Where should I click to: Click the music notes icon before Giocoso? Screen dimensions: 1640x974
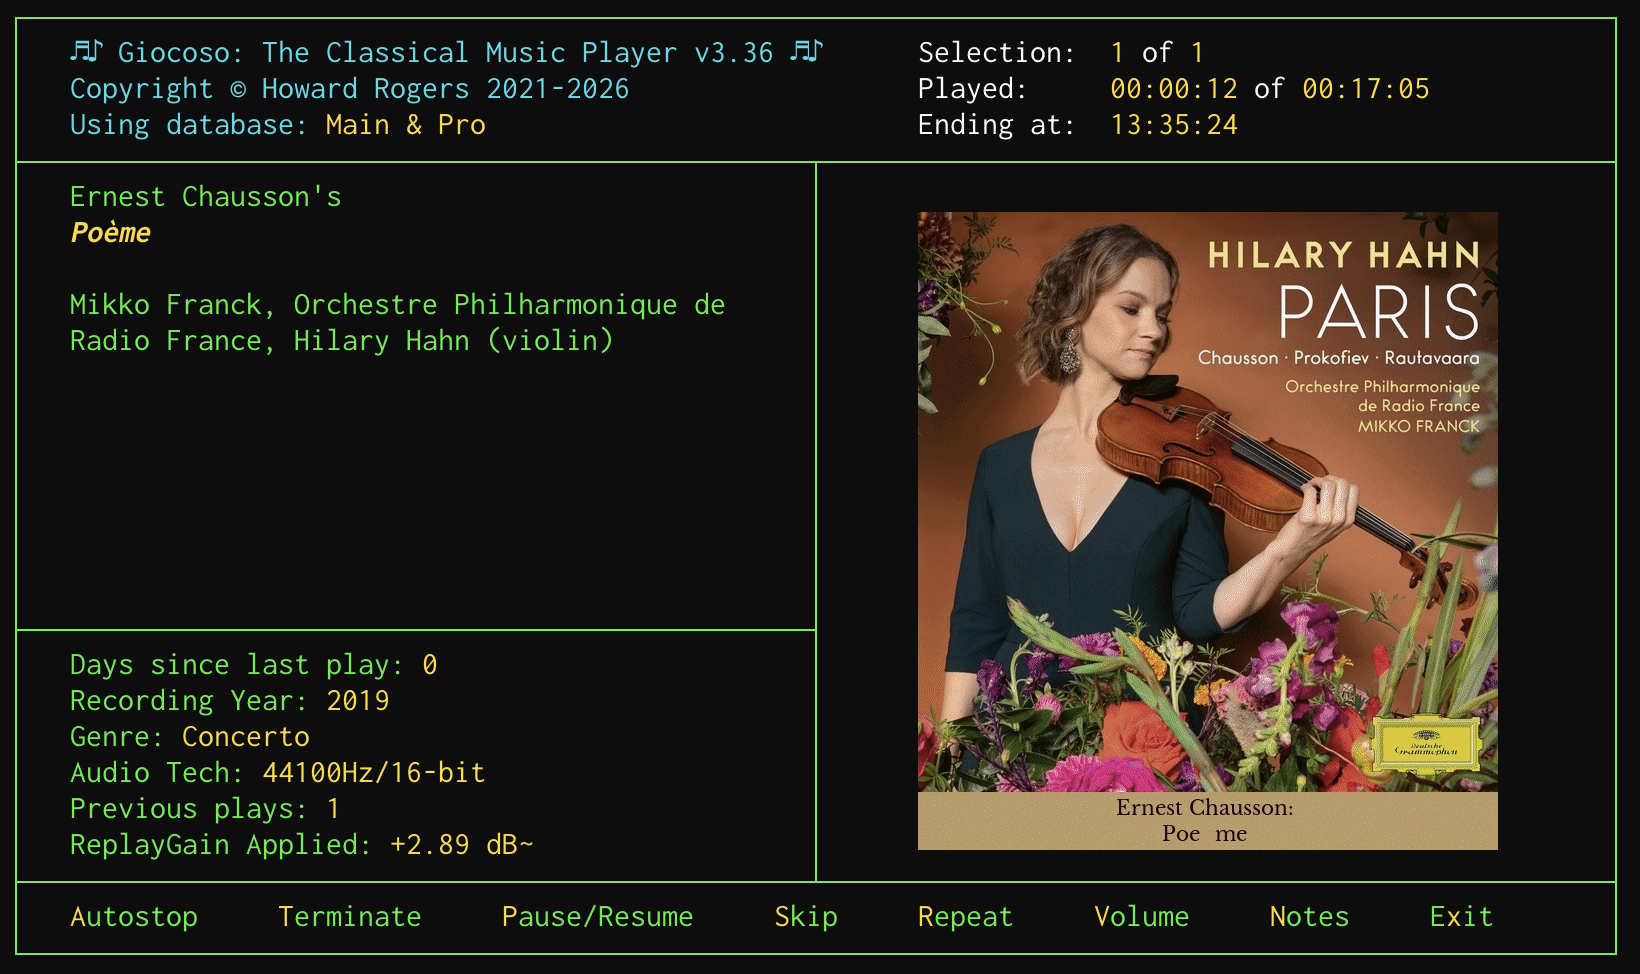tap(87, 51)
